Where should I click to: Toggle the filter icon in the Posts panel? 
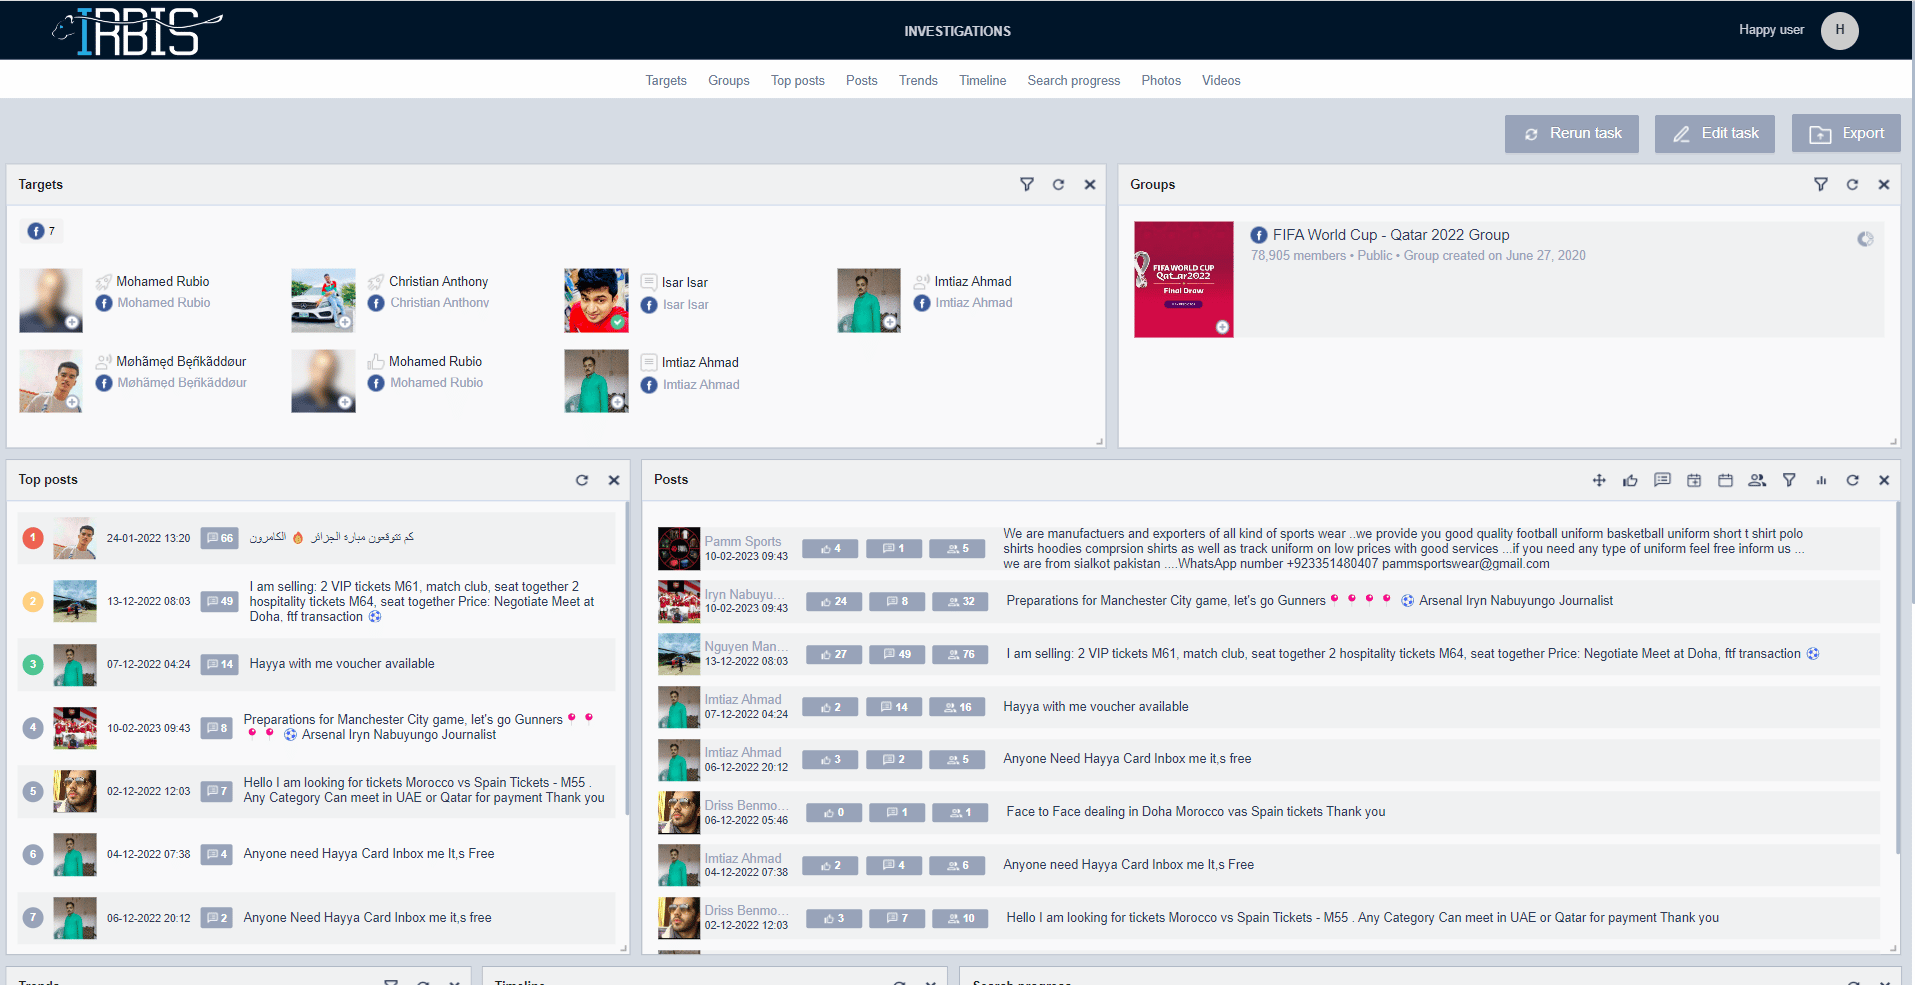point(1789,480)
